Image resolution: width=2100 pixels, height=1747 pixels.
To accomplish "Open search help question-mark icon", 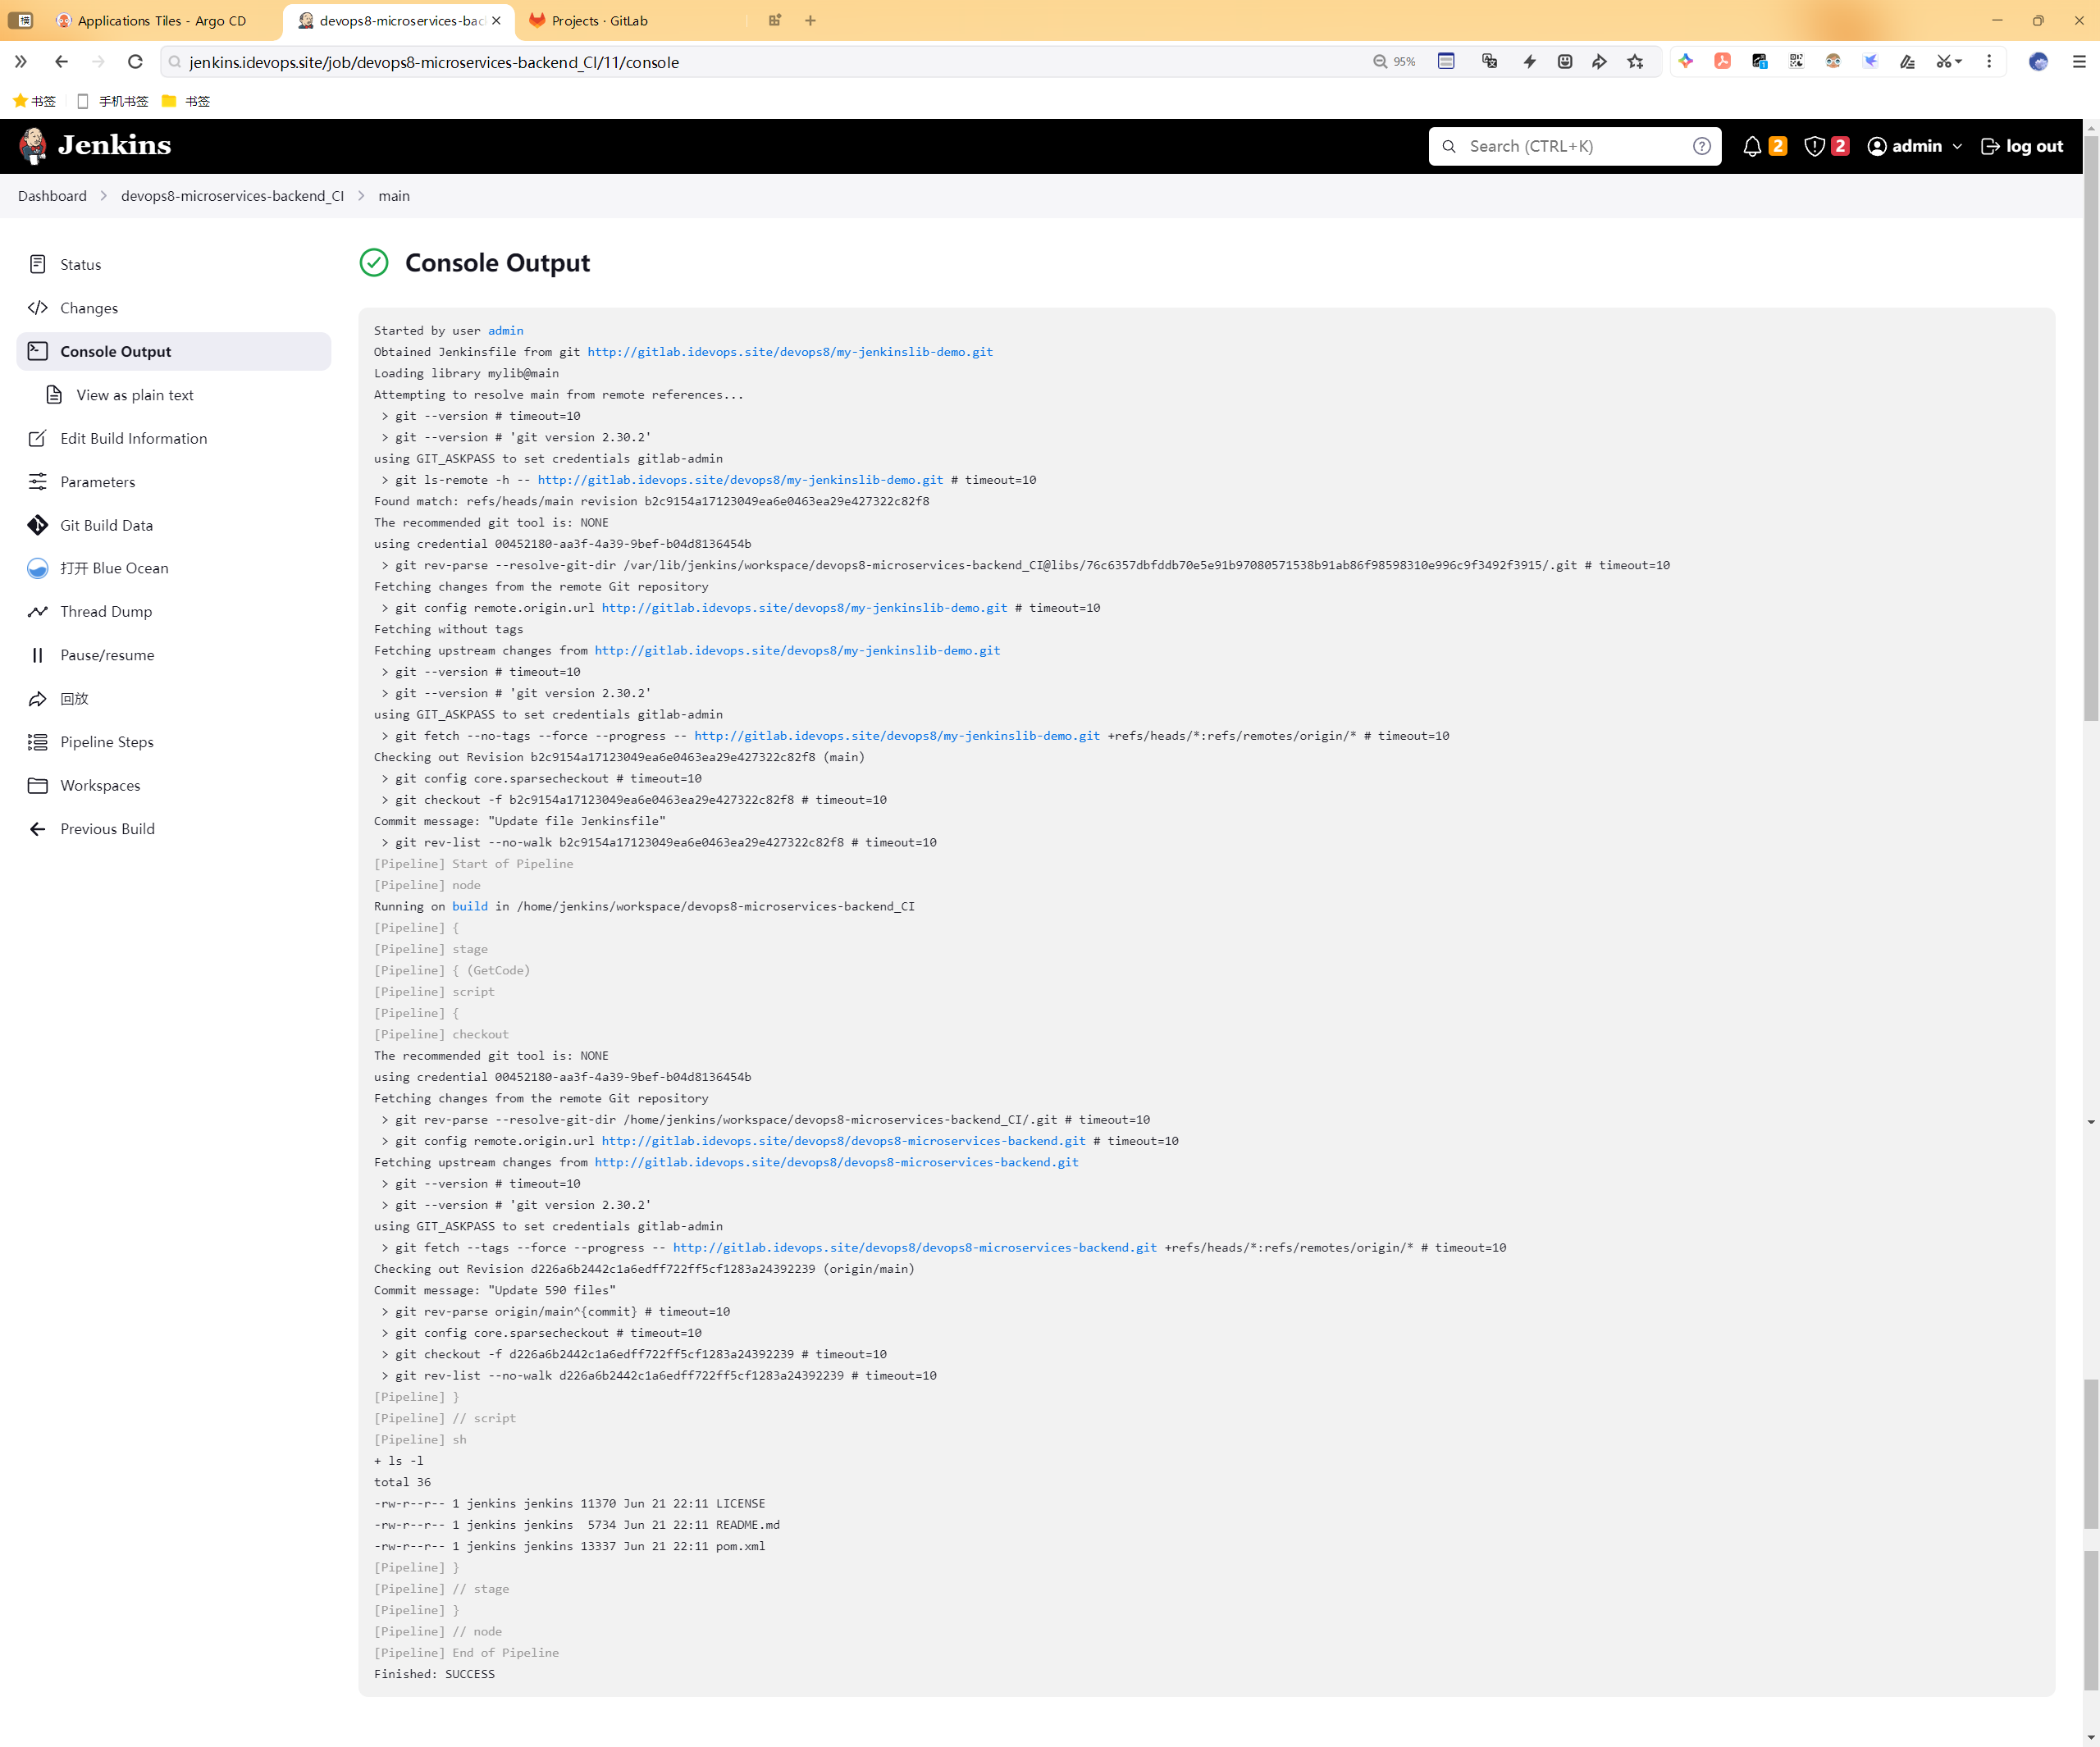I will [1702, 146].
